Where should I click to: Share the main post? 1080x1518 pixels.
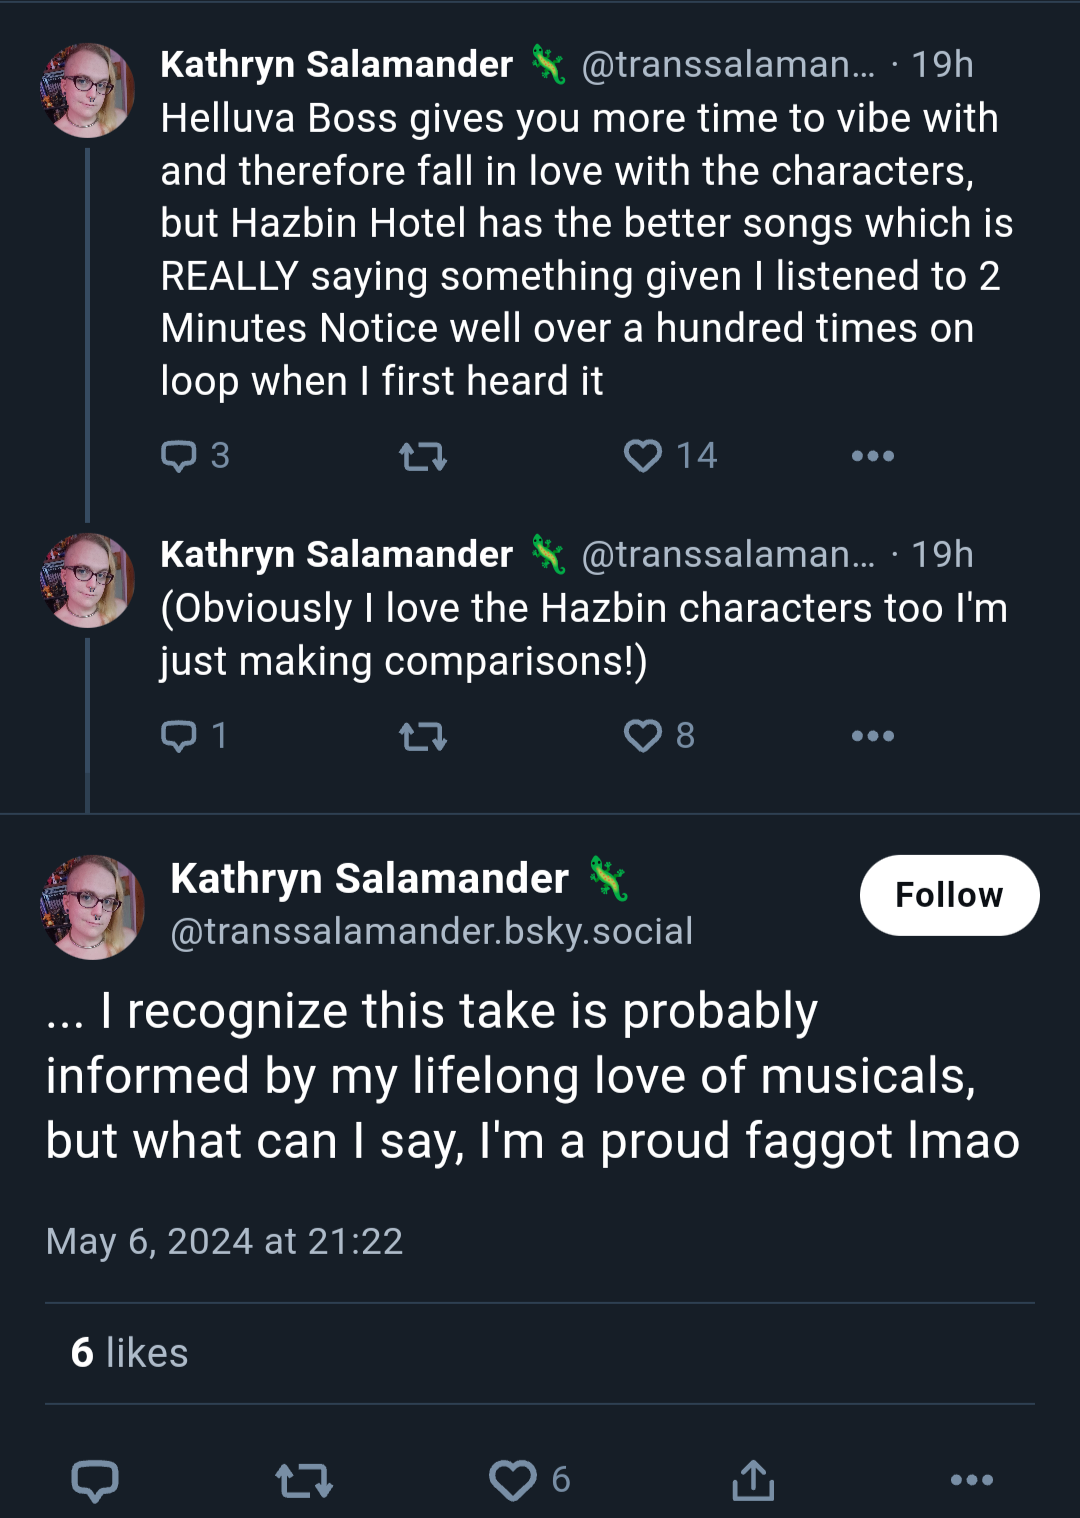[753, 1480]
